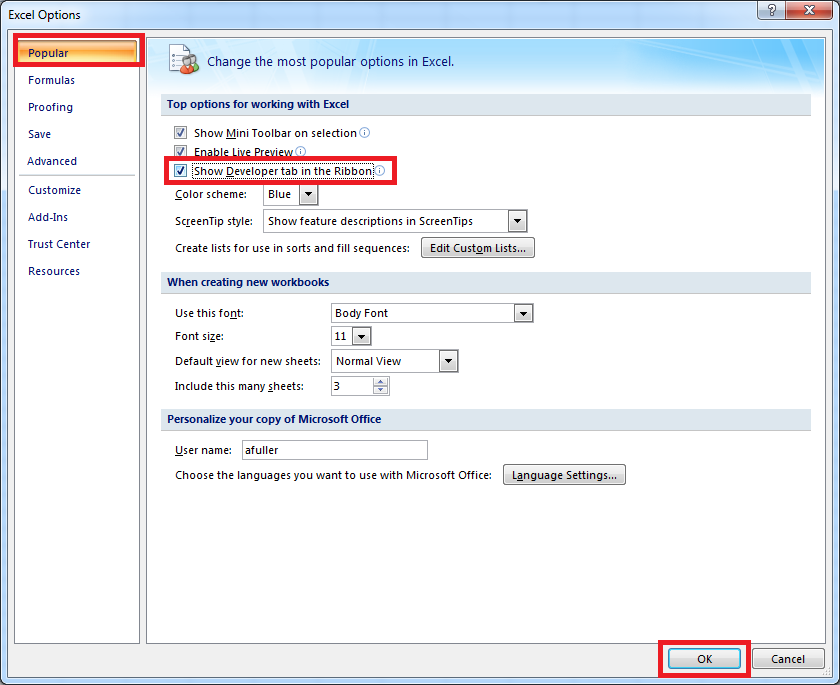Open Language Settings
840x685 pixels.
click(x=564, y=475)
